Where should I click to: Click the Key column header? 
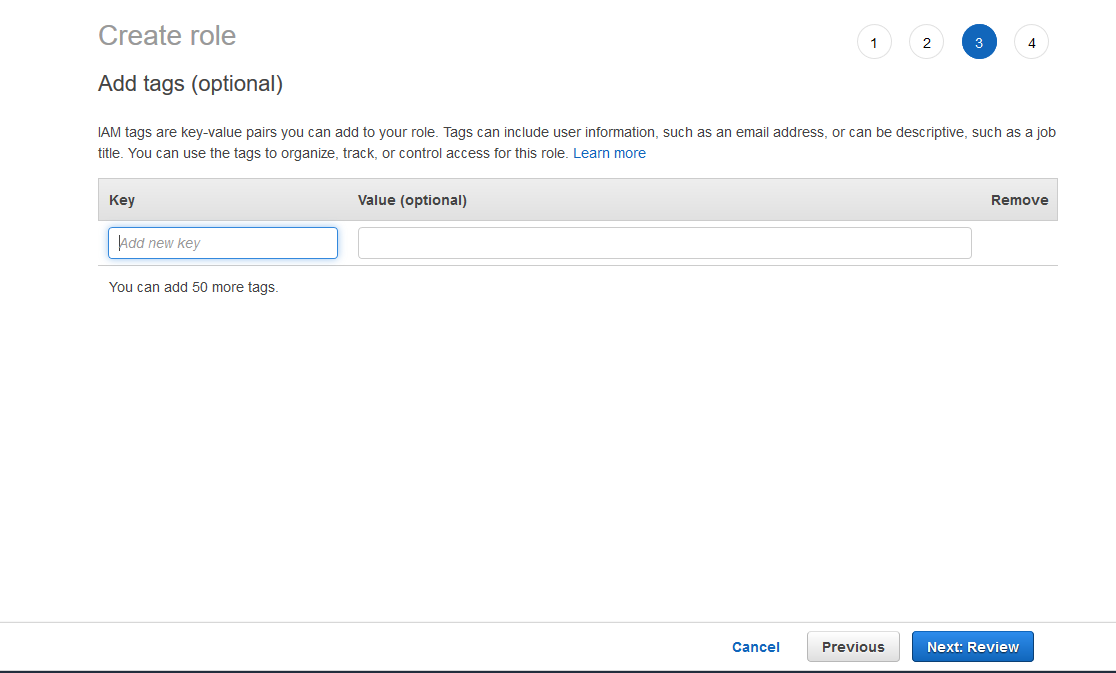coord(122,200)
